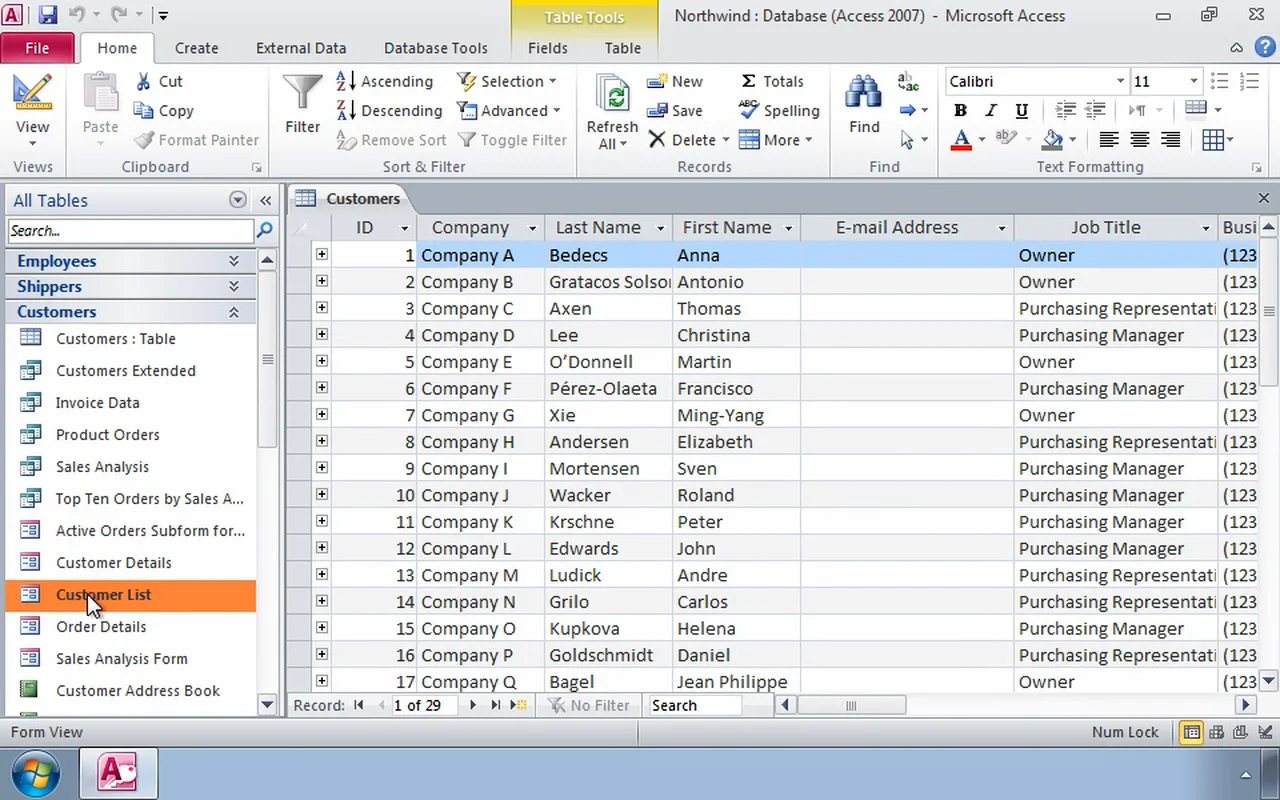Image resolution: width=1280 pixels, height=800 pixels.
Task: Sort Ascending
Action: coord(385,81)
